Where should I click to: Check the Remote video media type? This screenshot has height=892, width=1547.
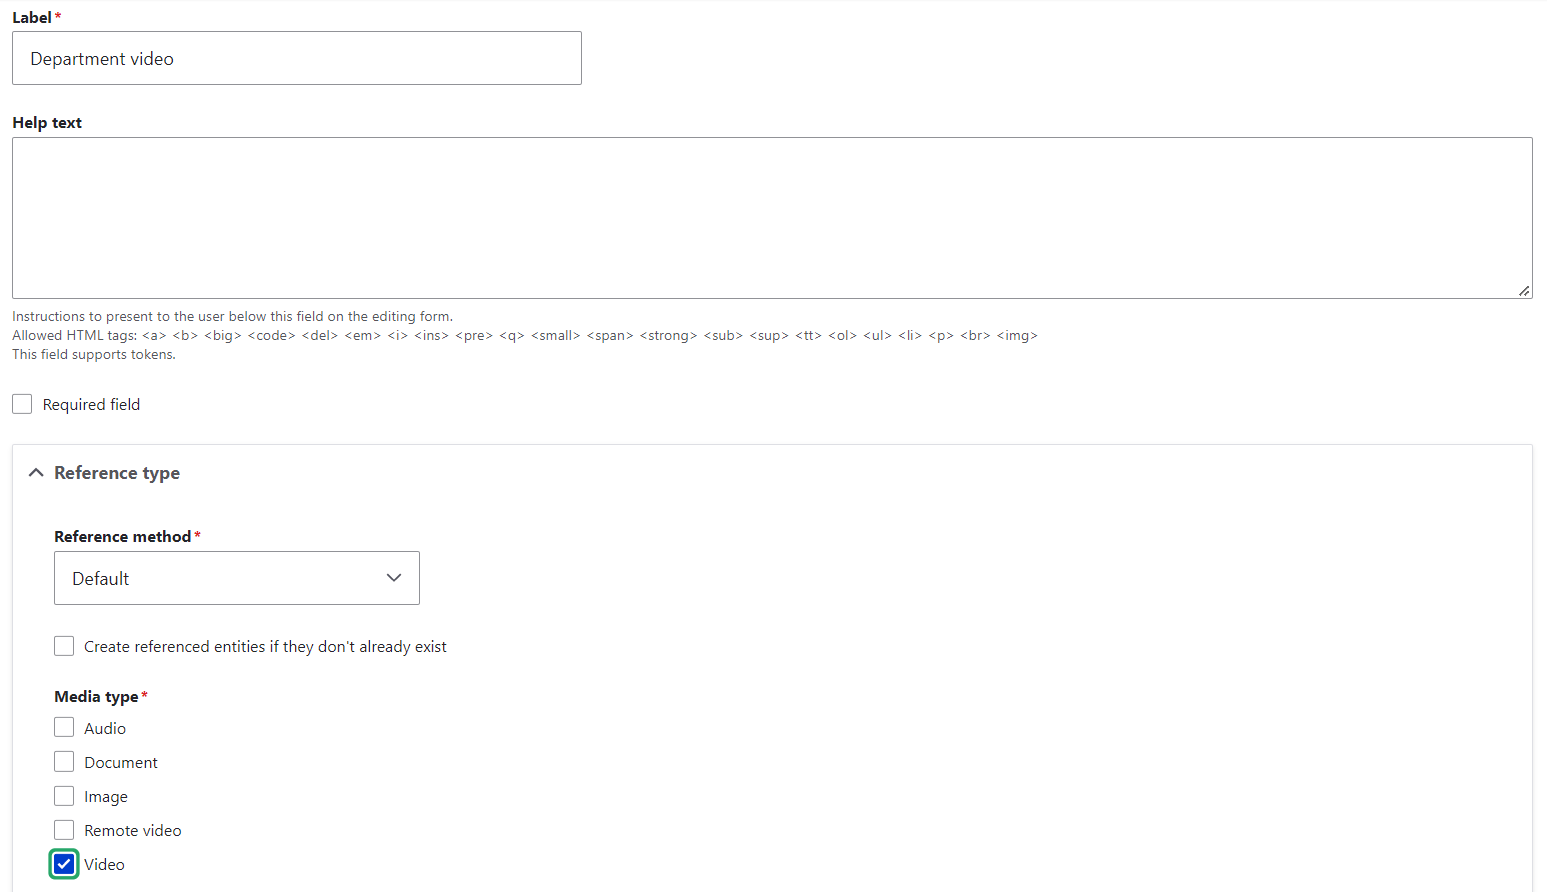(64, 829)
